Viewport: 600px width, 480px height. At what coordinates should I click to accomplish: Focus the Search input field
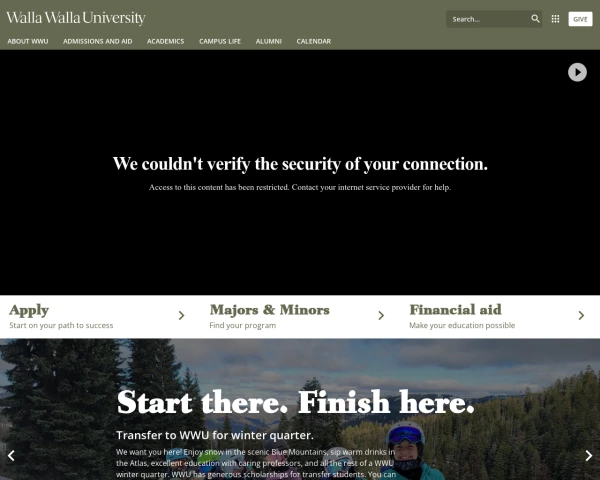488,19
